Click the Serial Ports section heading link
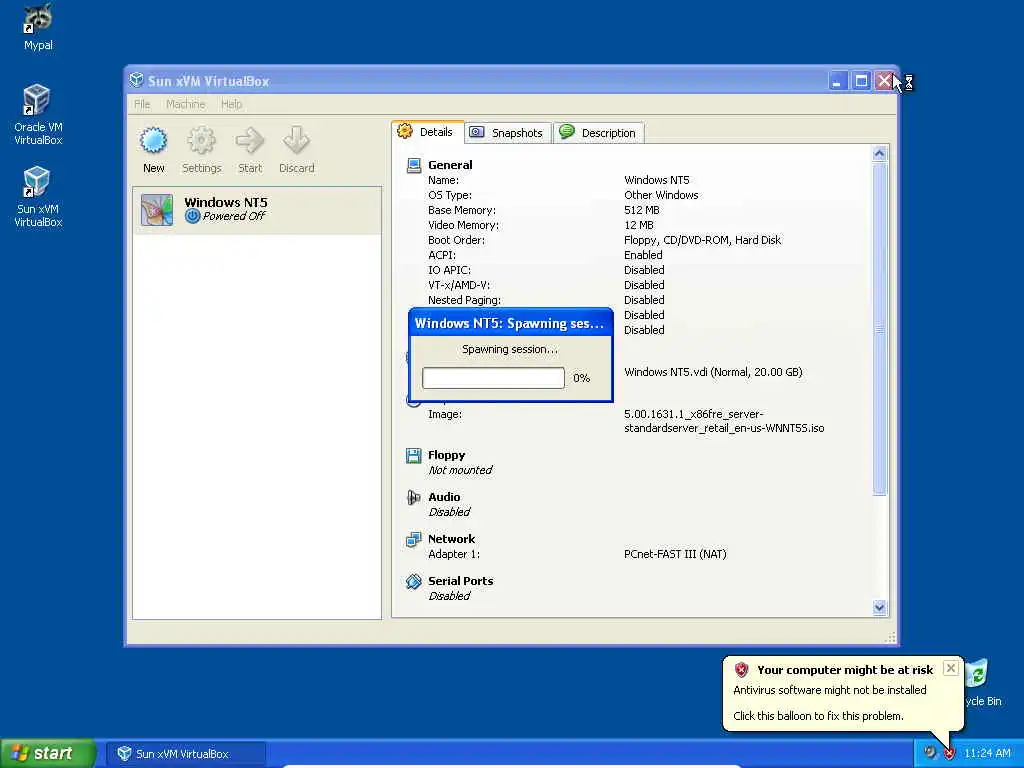 click(x=460, y=581)
